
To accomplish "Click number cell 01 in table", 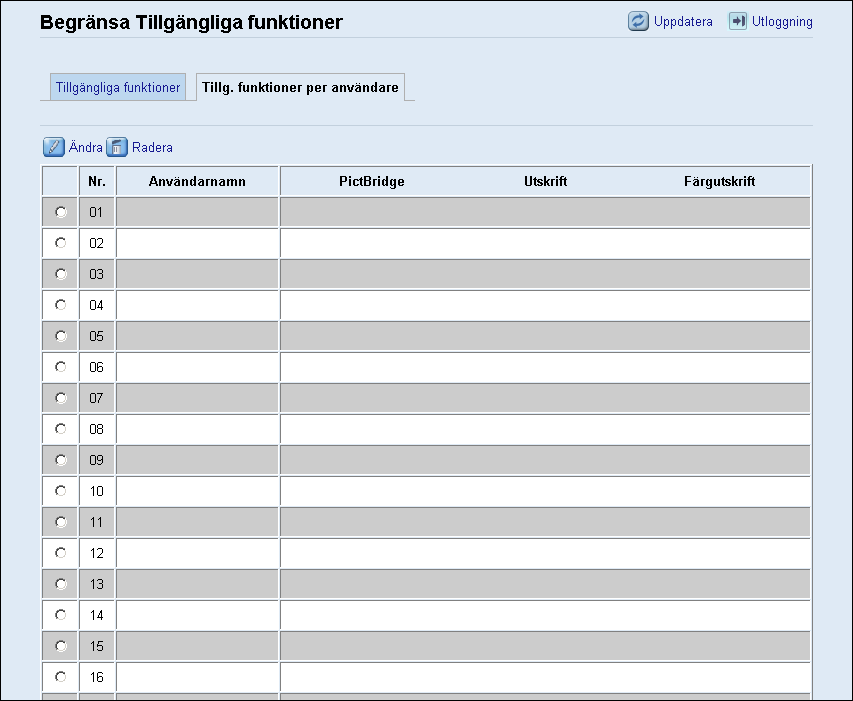I will pos(97,212).
